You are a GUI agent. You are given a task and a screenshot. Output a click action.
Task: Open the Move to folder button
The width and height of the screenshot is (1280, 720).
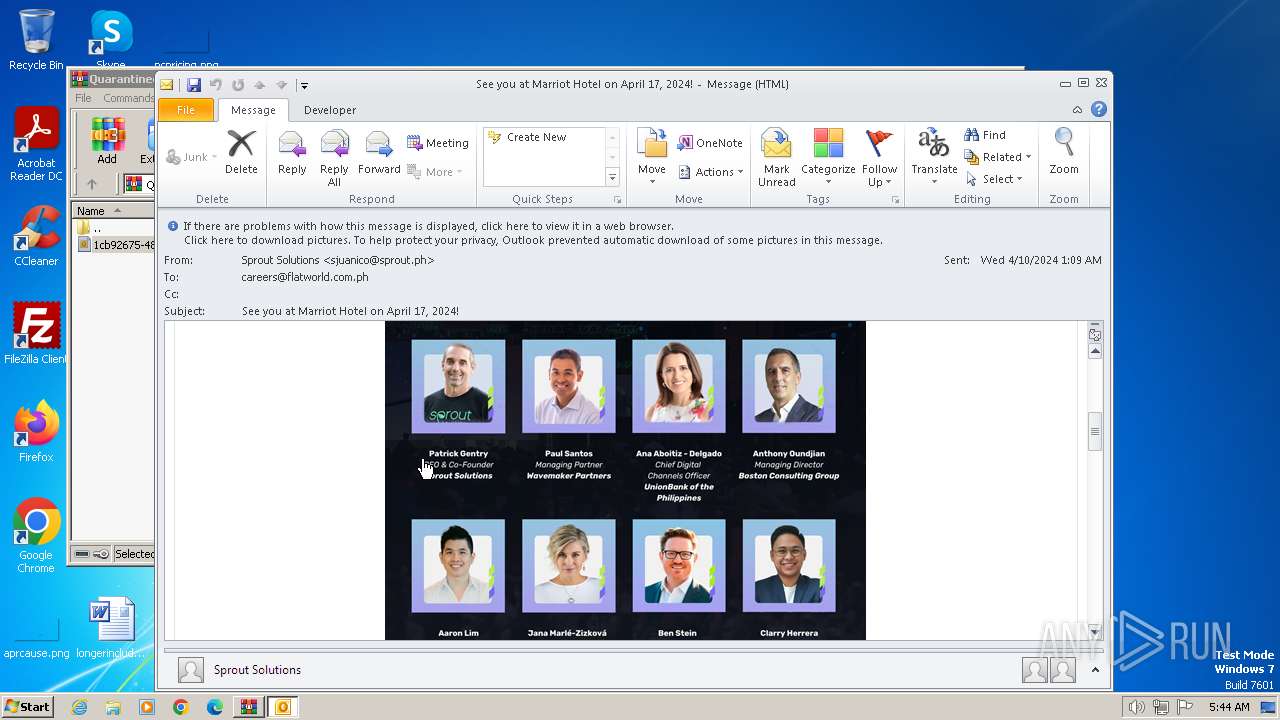tap(652, 157)
